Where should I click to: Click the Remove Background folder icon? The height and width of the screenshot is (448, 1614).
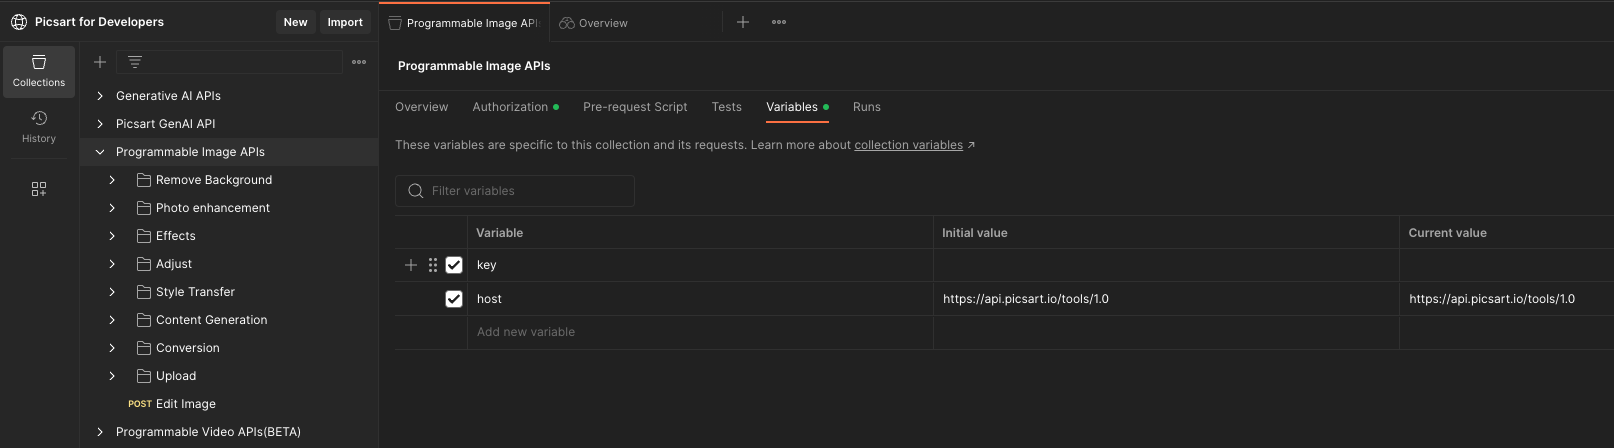(x=144, y=180)
